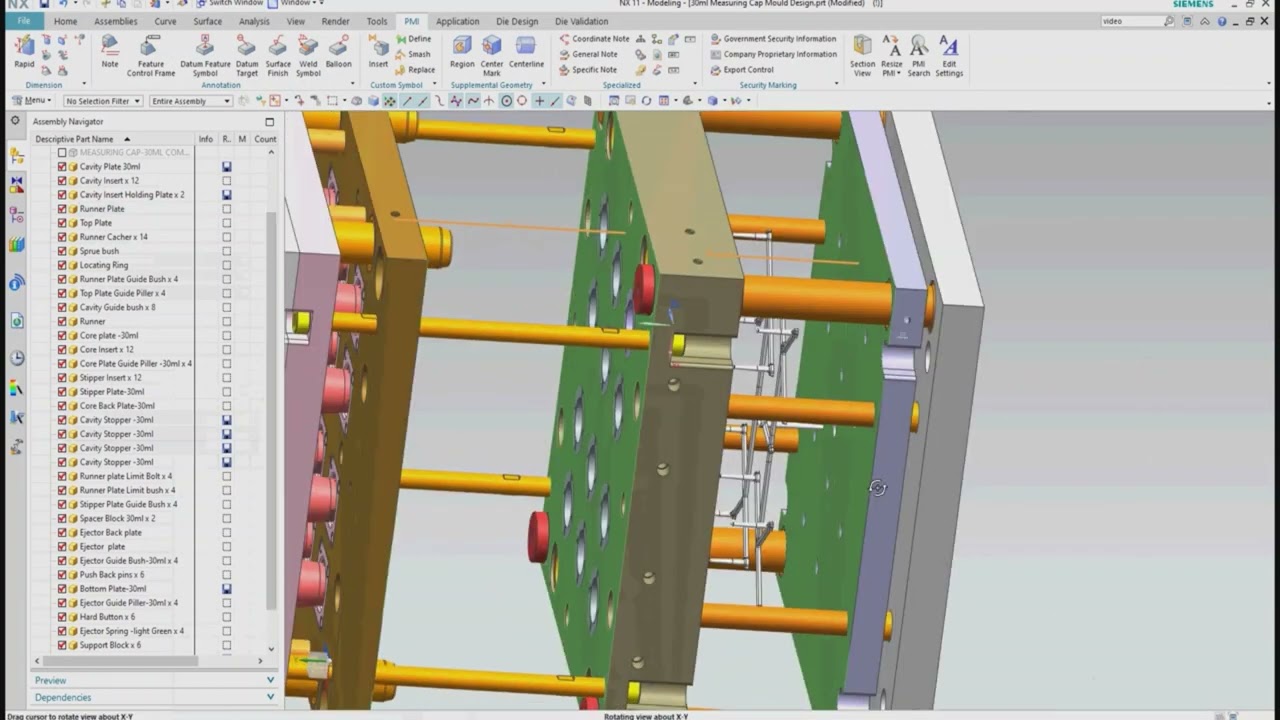Toggle checkbox for Core plate -30ml
Screen dimensions: 1280x720
tap(62, 335)
